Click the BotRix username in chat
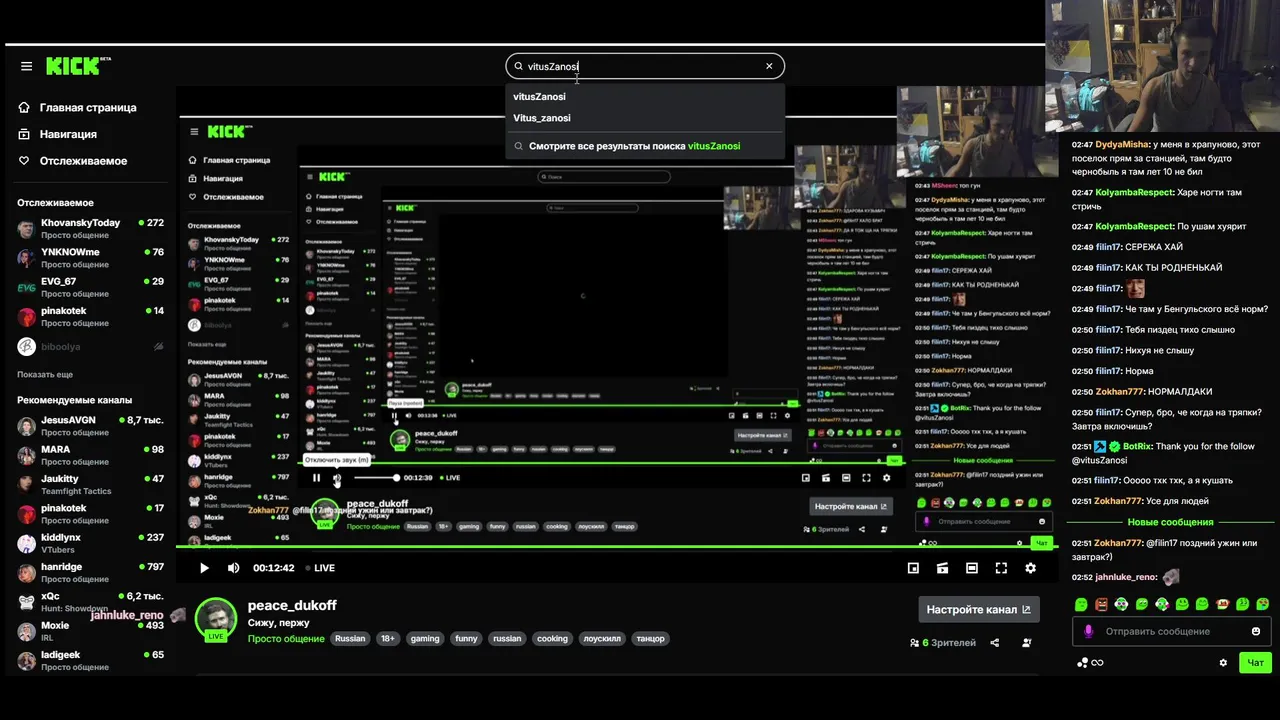1280x720 pixels. point(1137,447)
